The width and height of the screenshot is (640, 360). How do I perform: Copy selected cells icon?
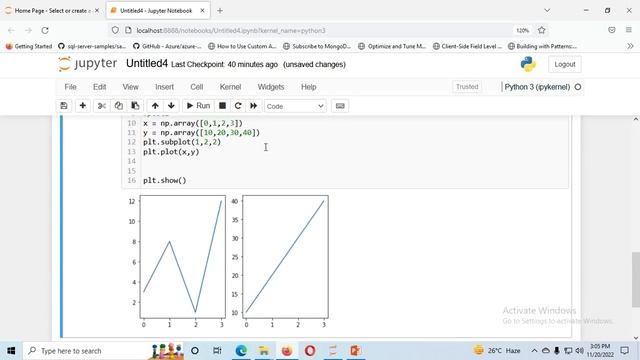coord(118,106)
